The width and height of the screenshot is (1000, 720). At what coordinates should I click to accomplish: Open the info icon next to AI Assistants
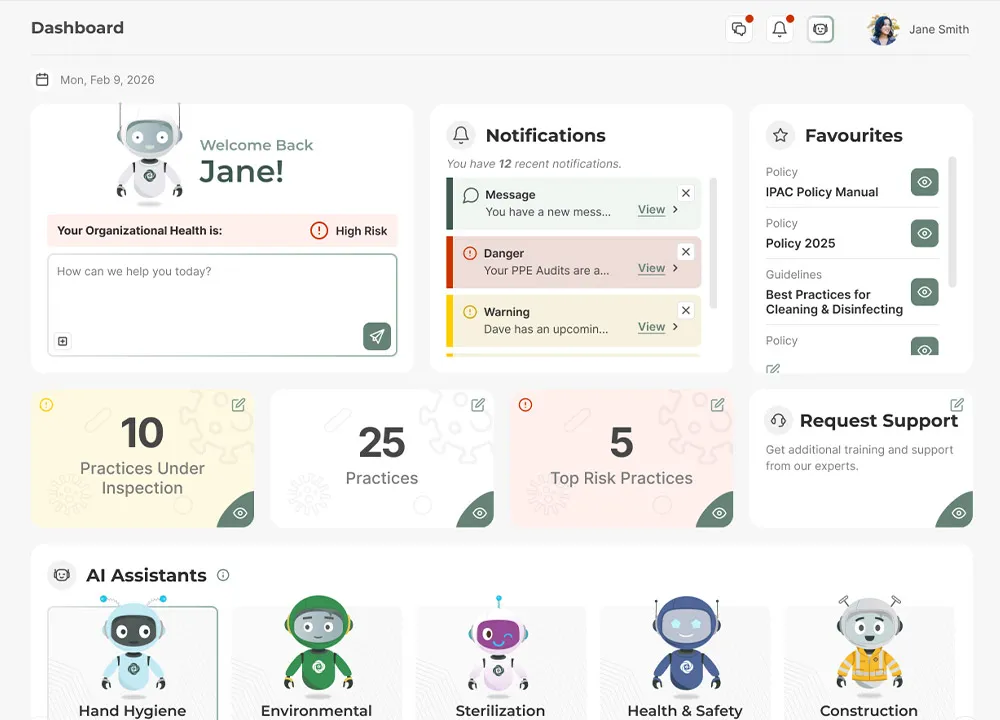(223, 575)
